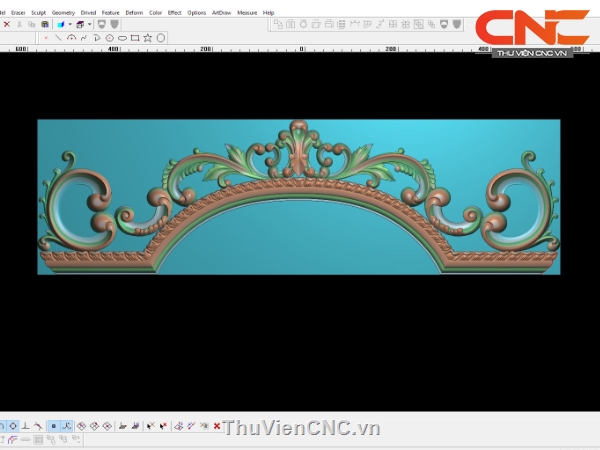Open the window layout dropdown arrow

click(x=90, y=24)
